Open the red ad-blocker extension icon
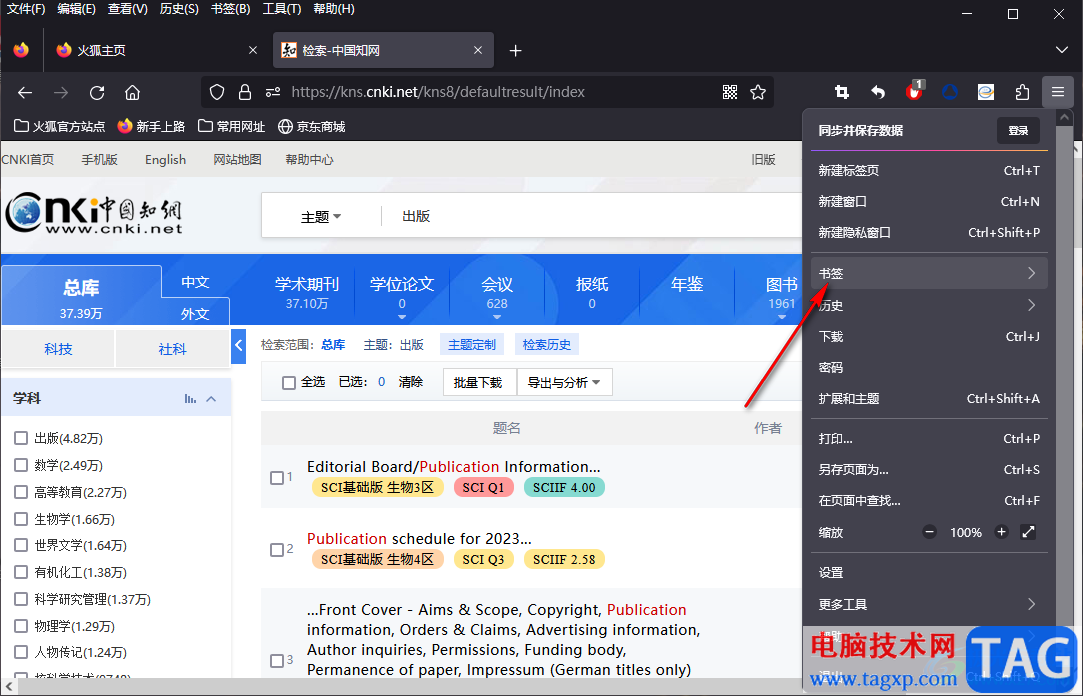The height and width of the screenshot is (696, 1083). (914, 91)
